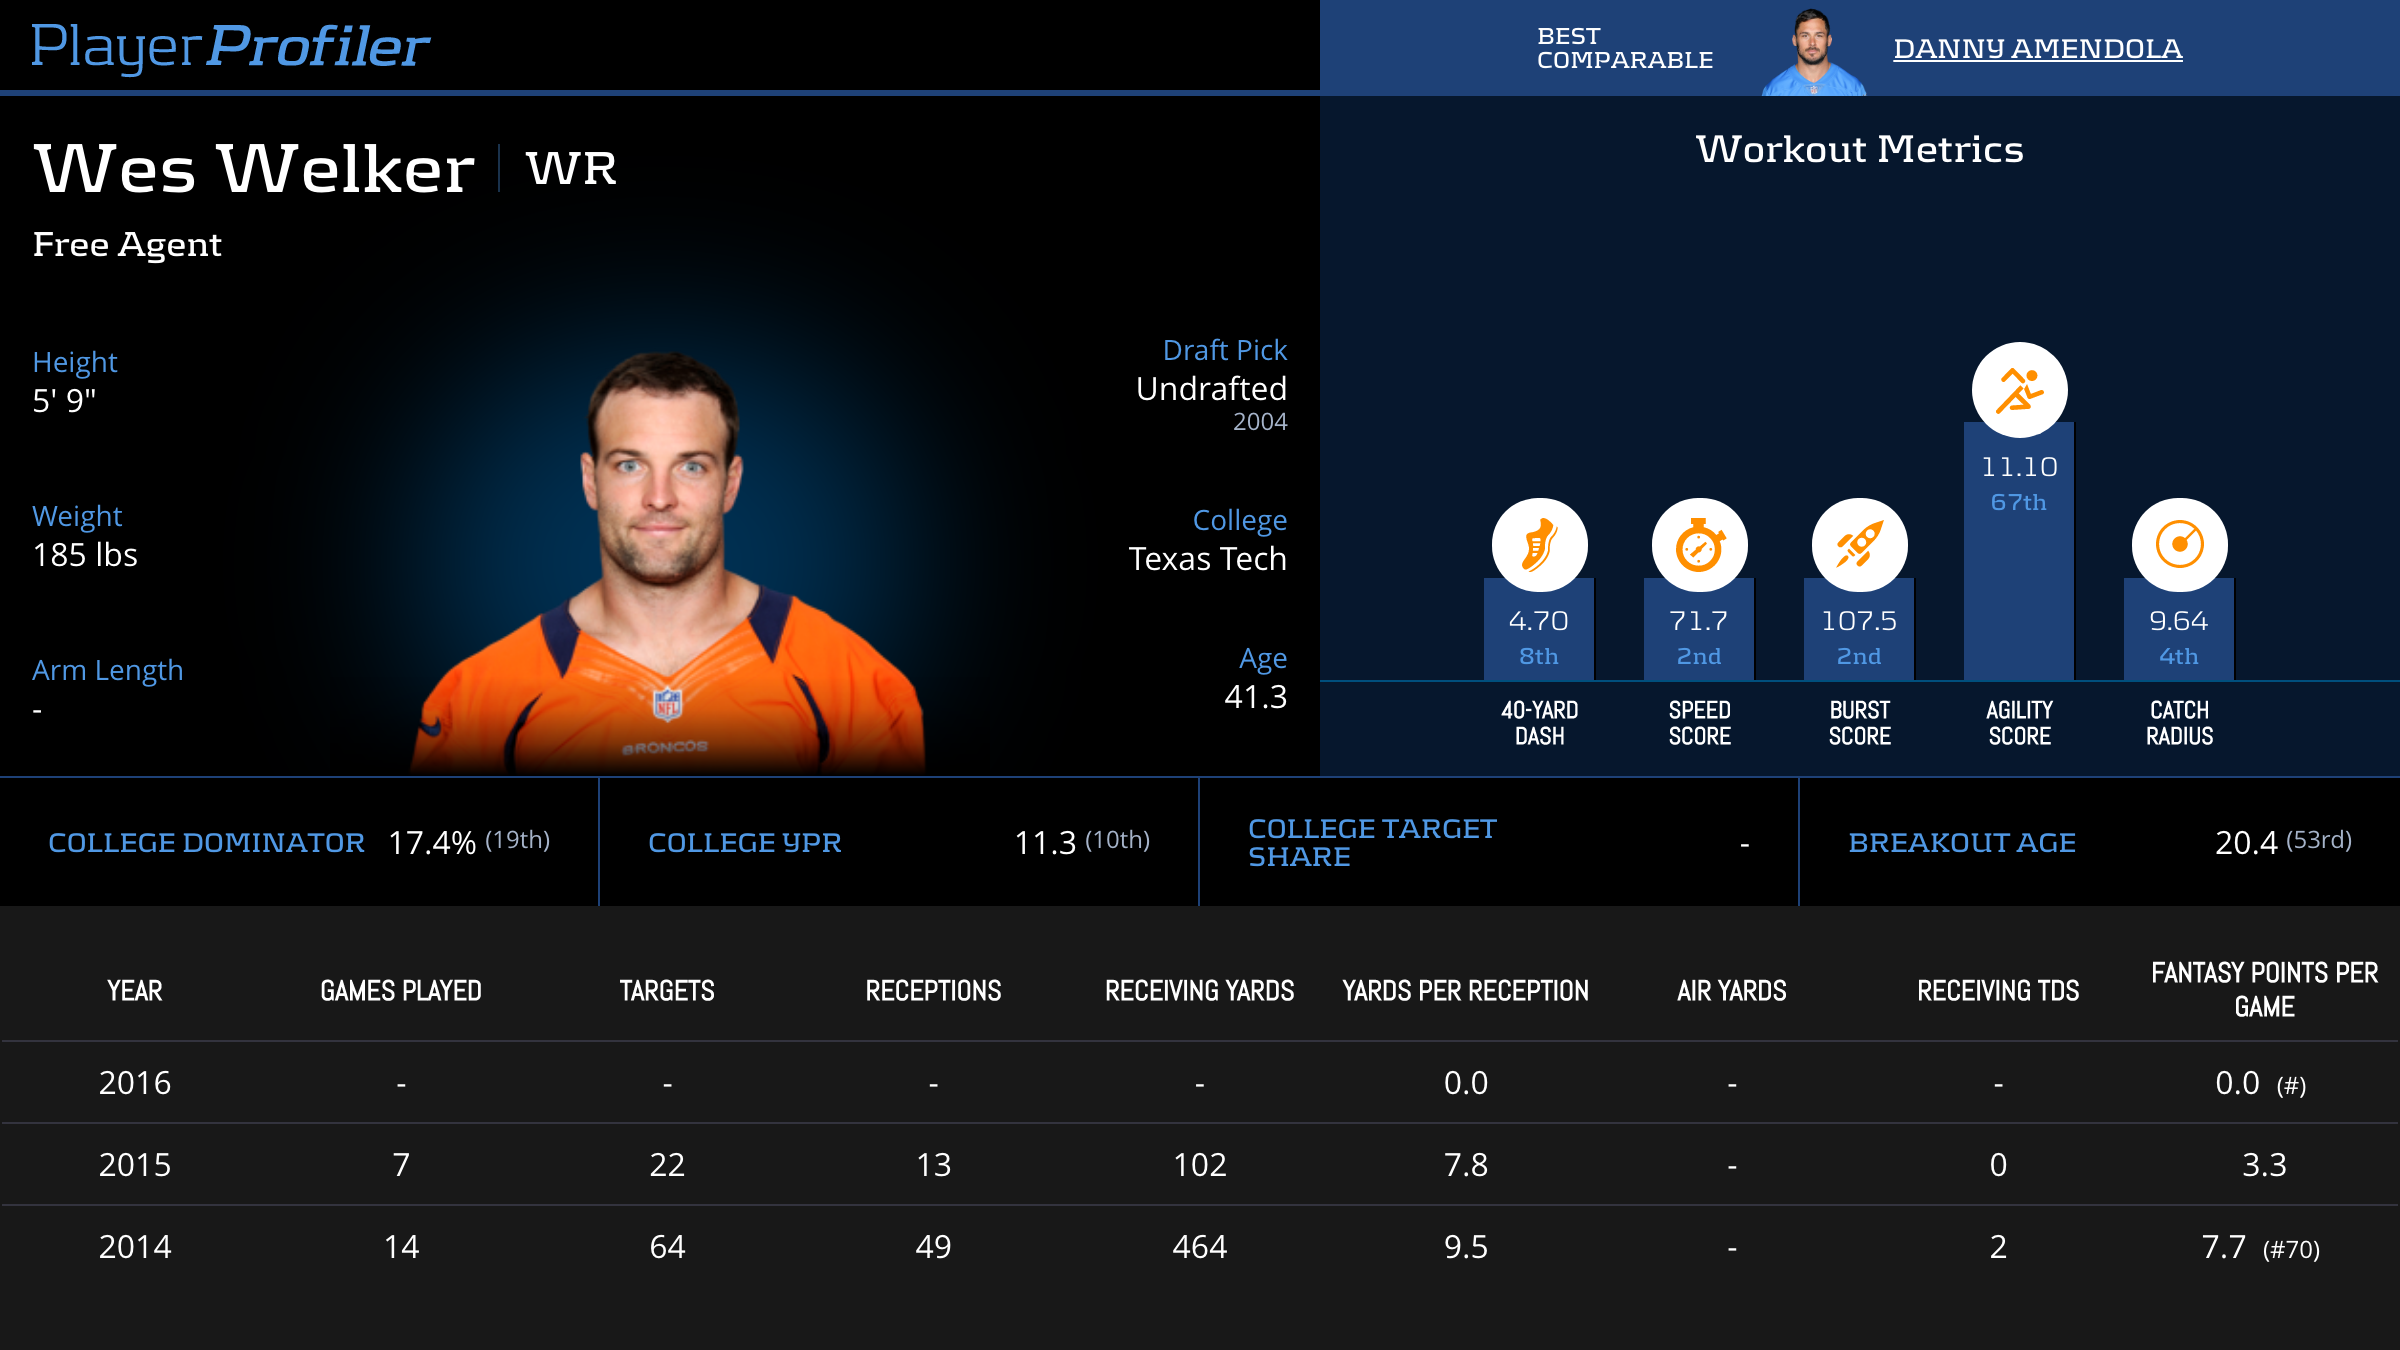This screenshot has height=1350, width=2400.
Task: Select the College YPR metric label
Action: [744, 843]
